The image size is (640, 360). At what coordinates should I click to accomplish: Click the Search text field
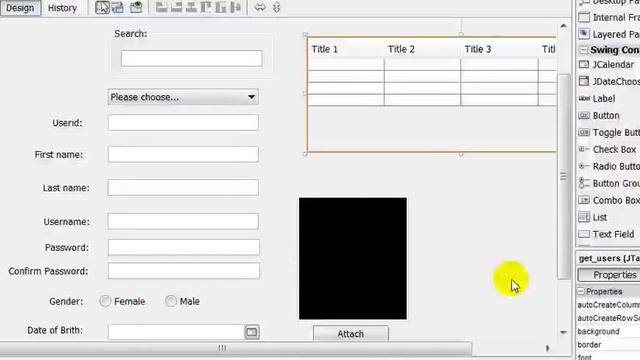click(191, 58)
